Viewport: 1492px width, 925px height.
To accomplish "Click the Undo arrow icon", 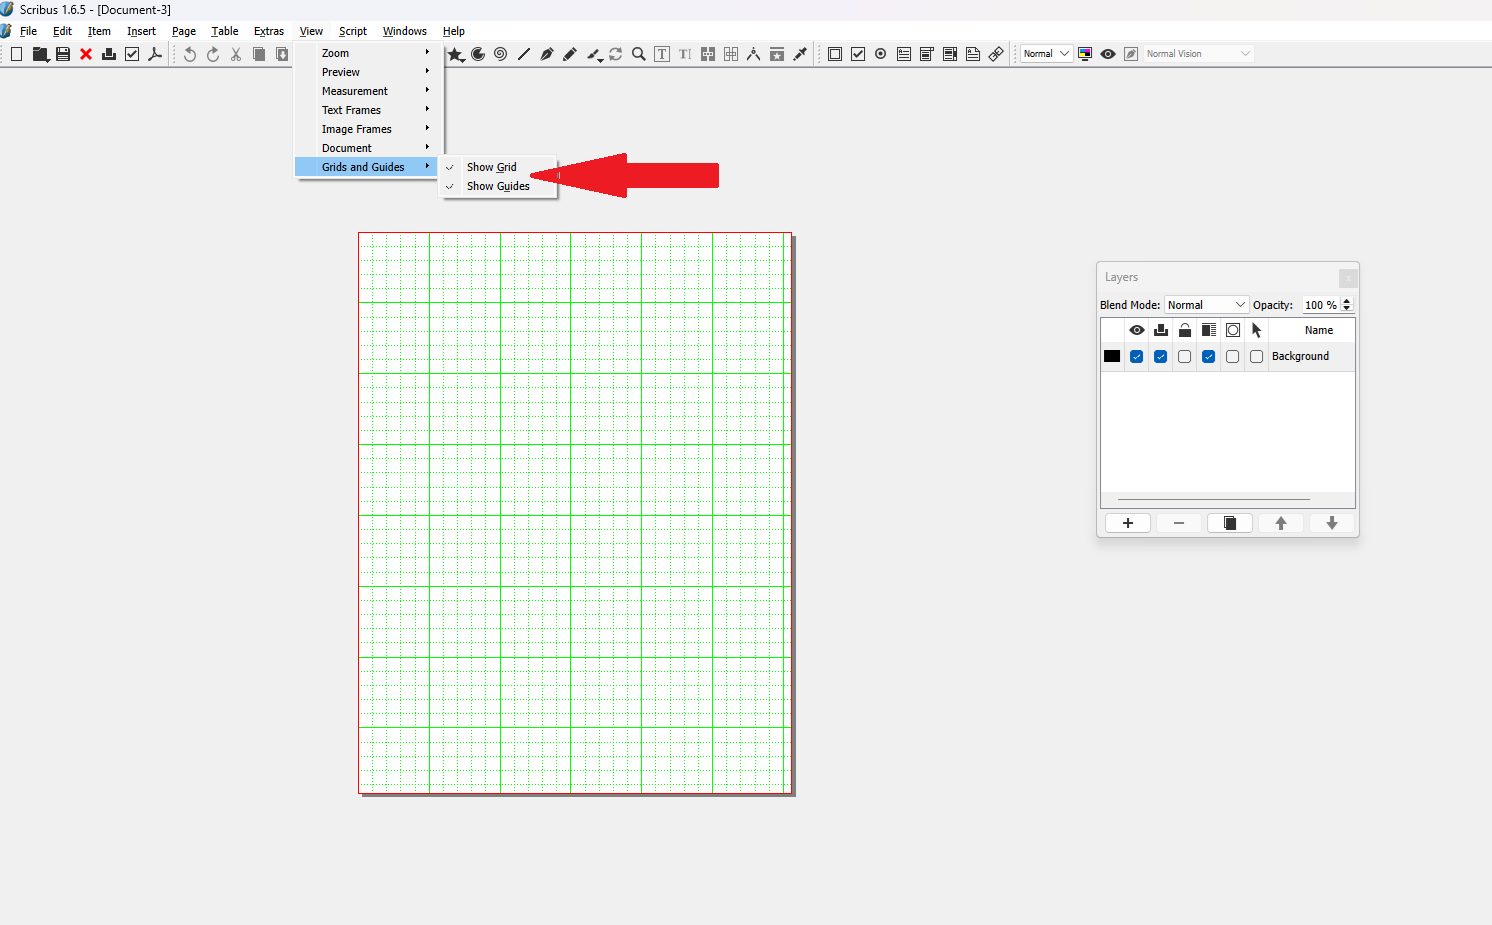I will pos(190,54).
